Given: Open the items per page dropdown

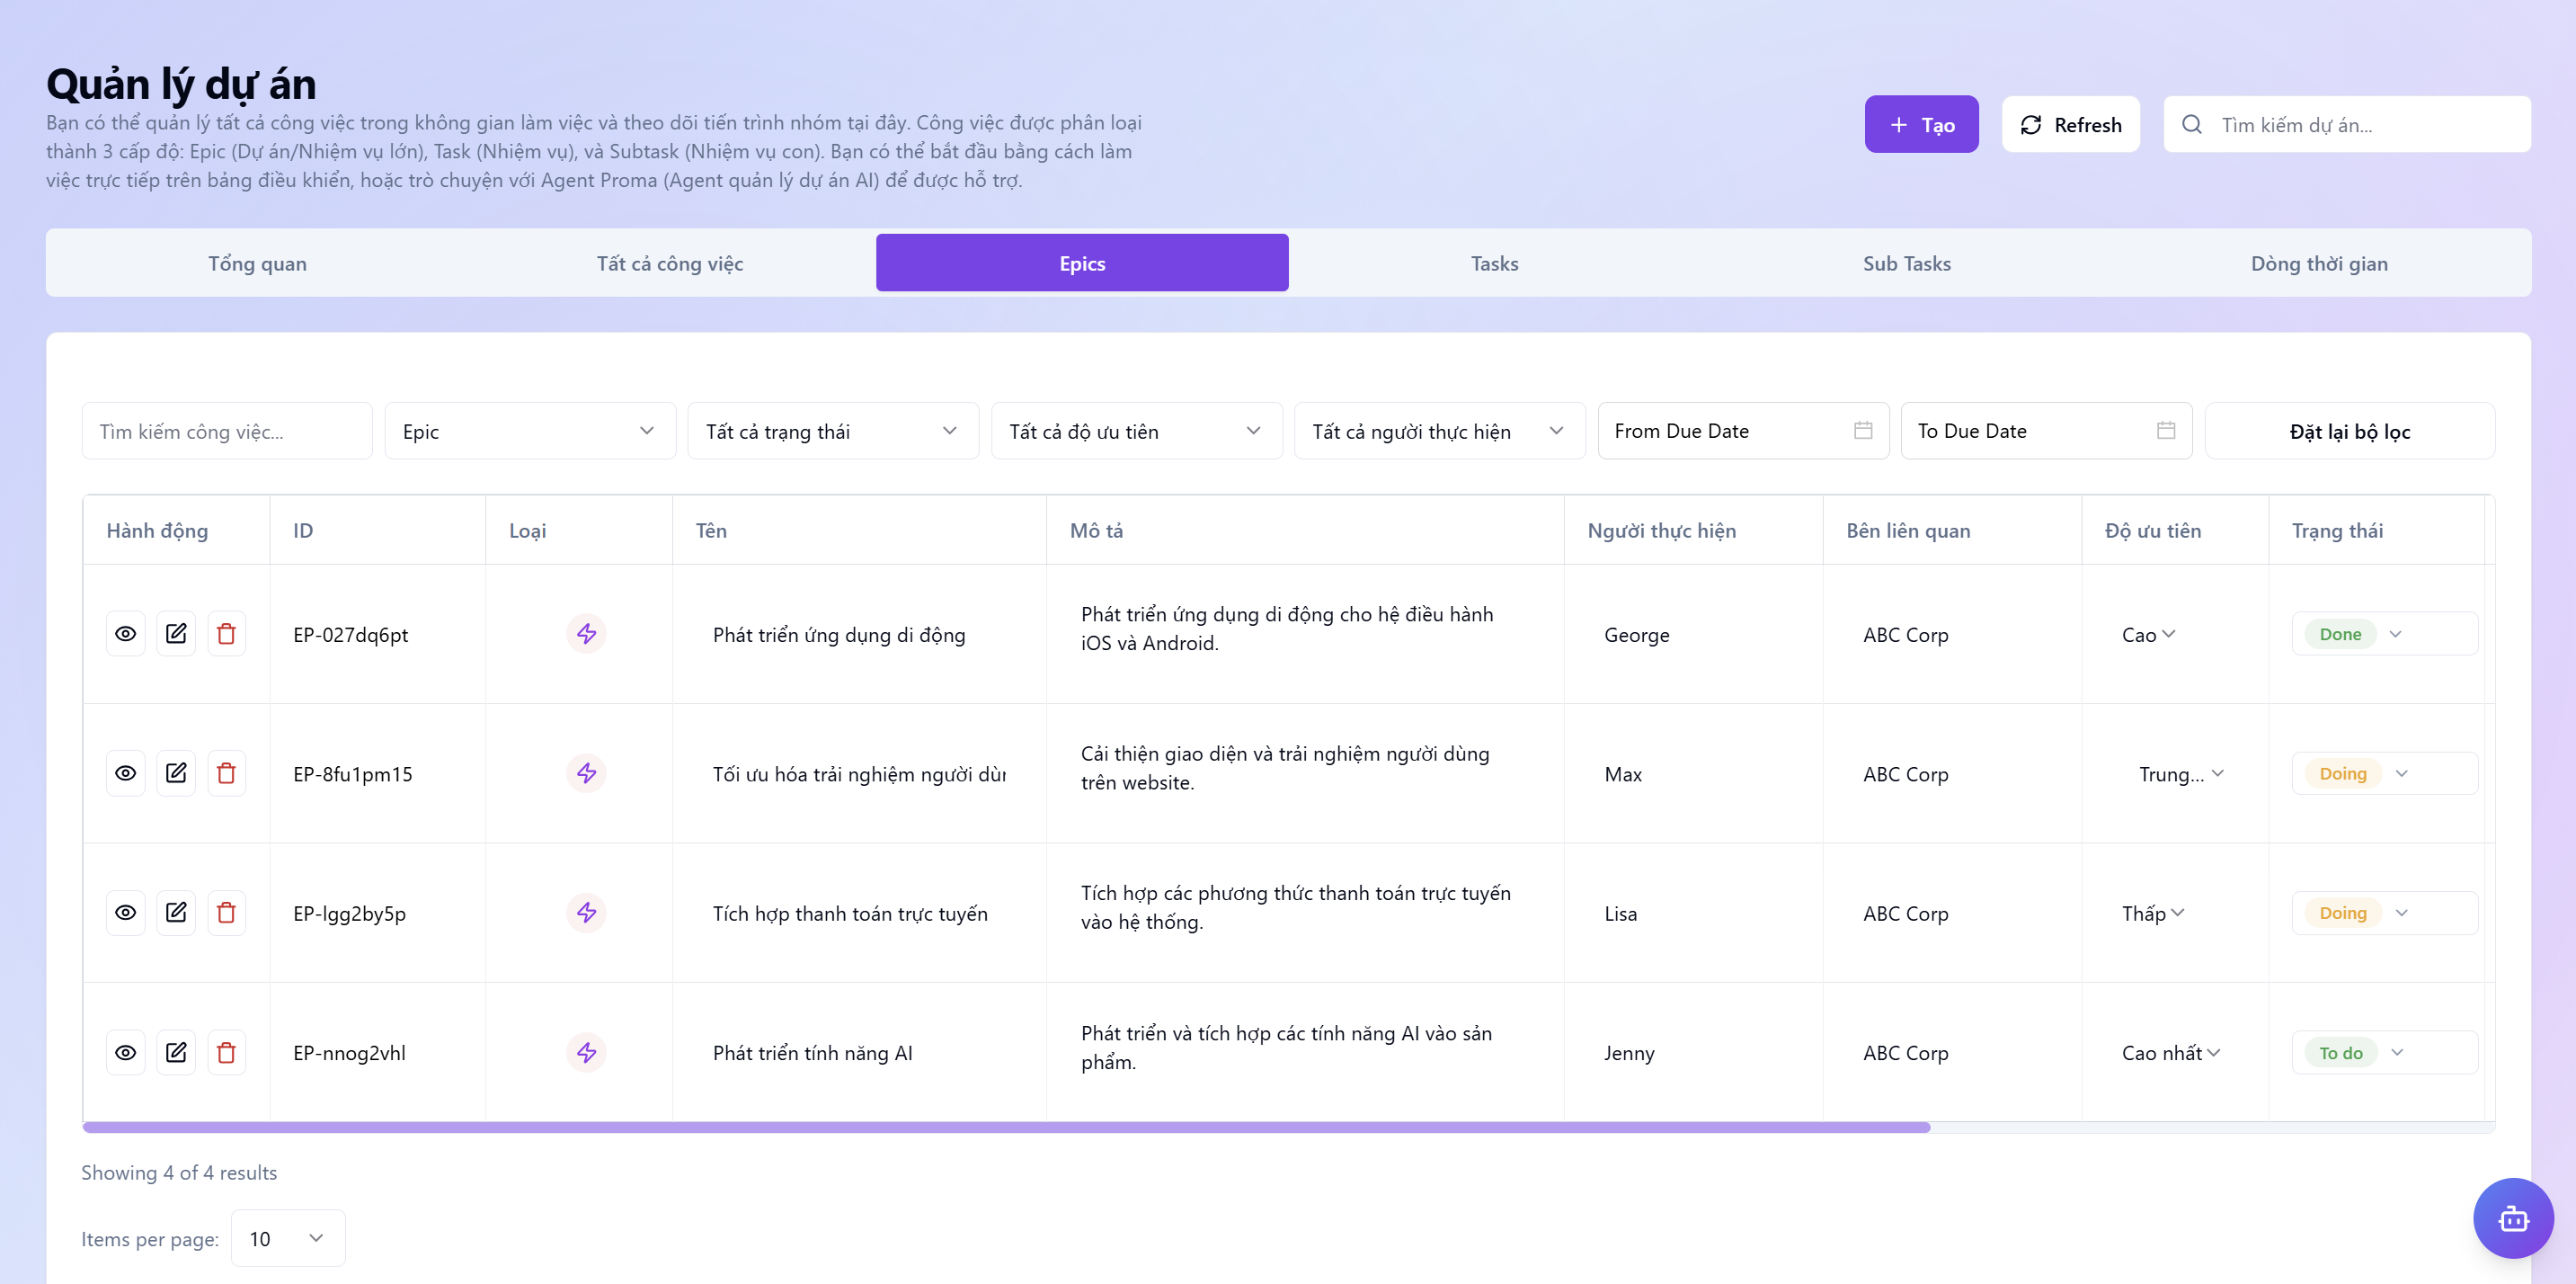Looking at the screenshot, I should [288, 1238].
